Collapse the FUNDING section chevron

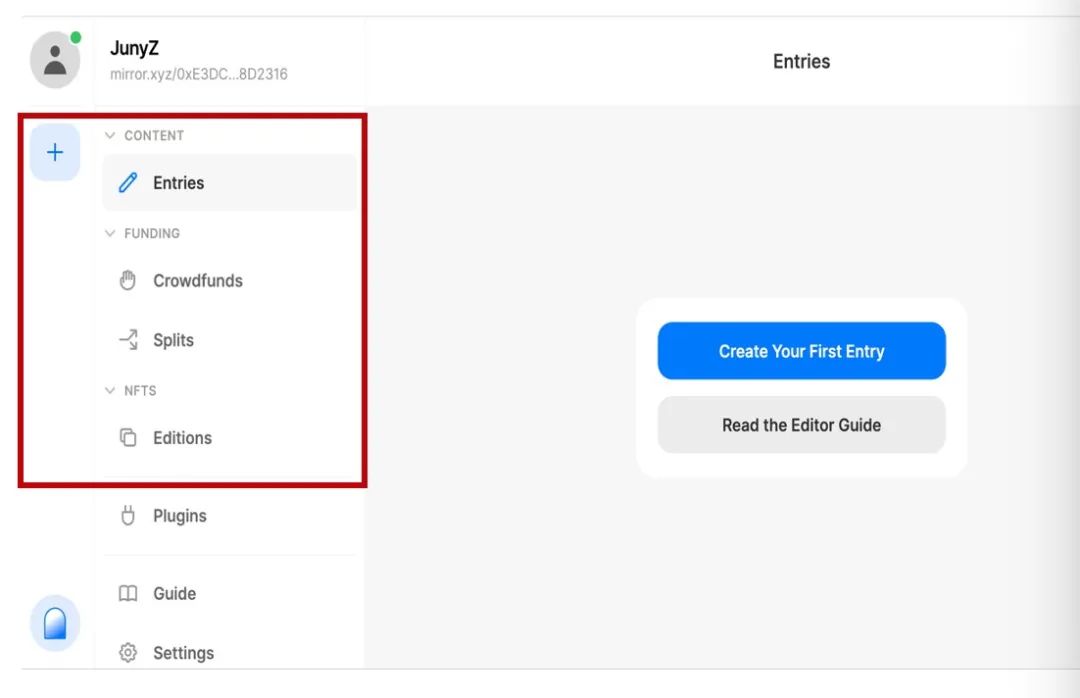110,234
